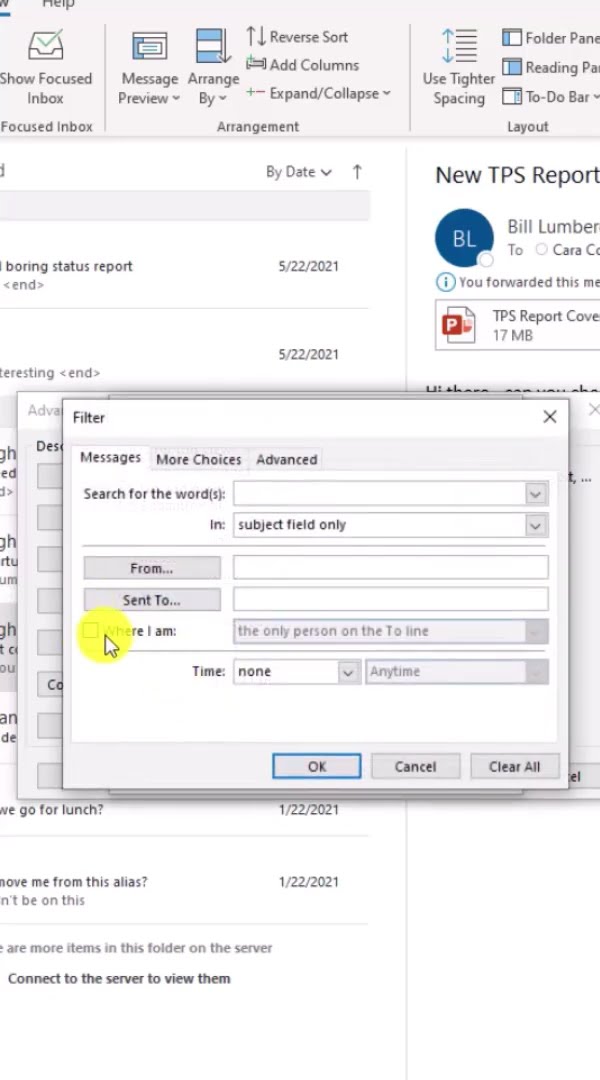Click the Sent To text field

pos(391,599)
